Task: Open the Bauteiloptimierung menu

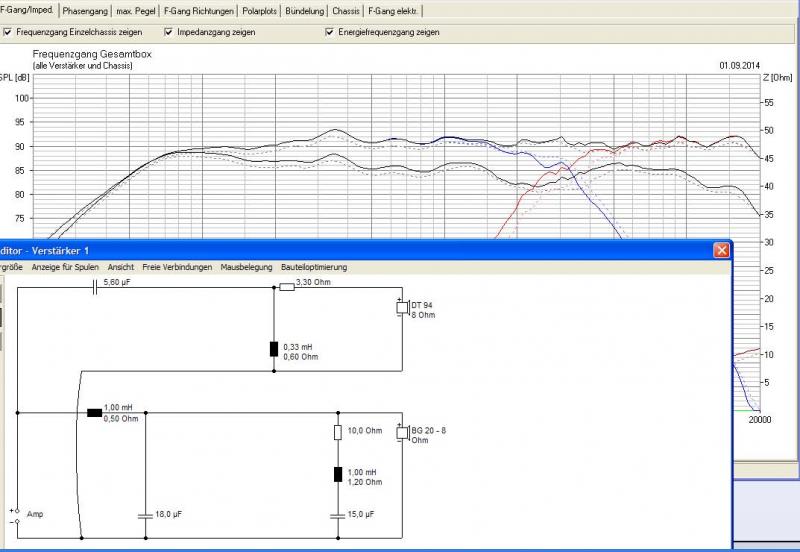Action: [314, 267]
